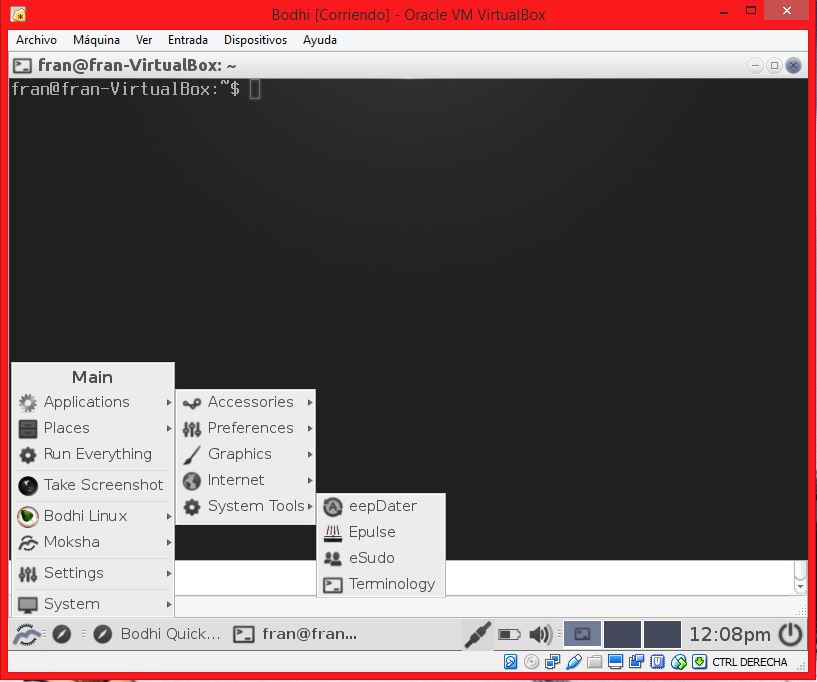This screenshot has height=682, width=817.
Task: Click the Moksha start menu icon
Action: (x=27, y=634)
